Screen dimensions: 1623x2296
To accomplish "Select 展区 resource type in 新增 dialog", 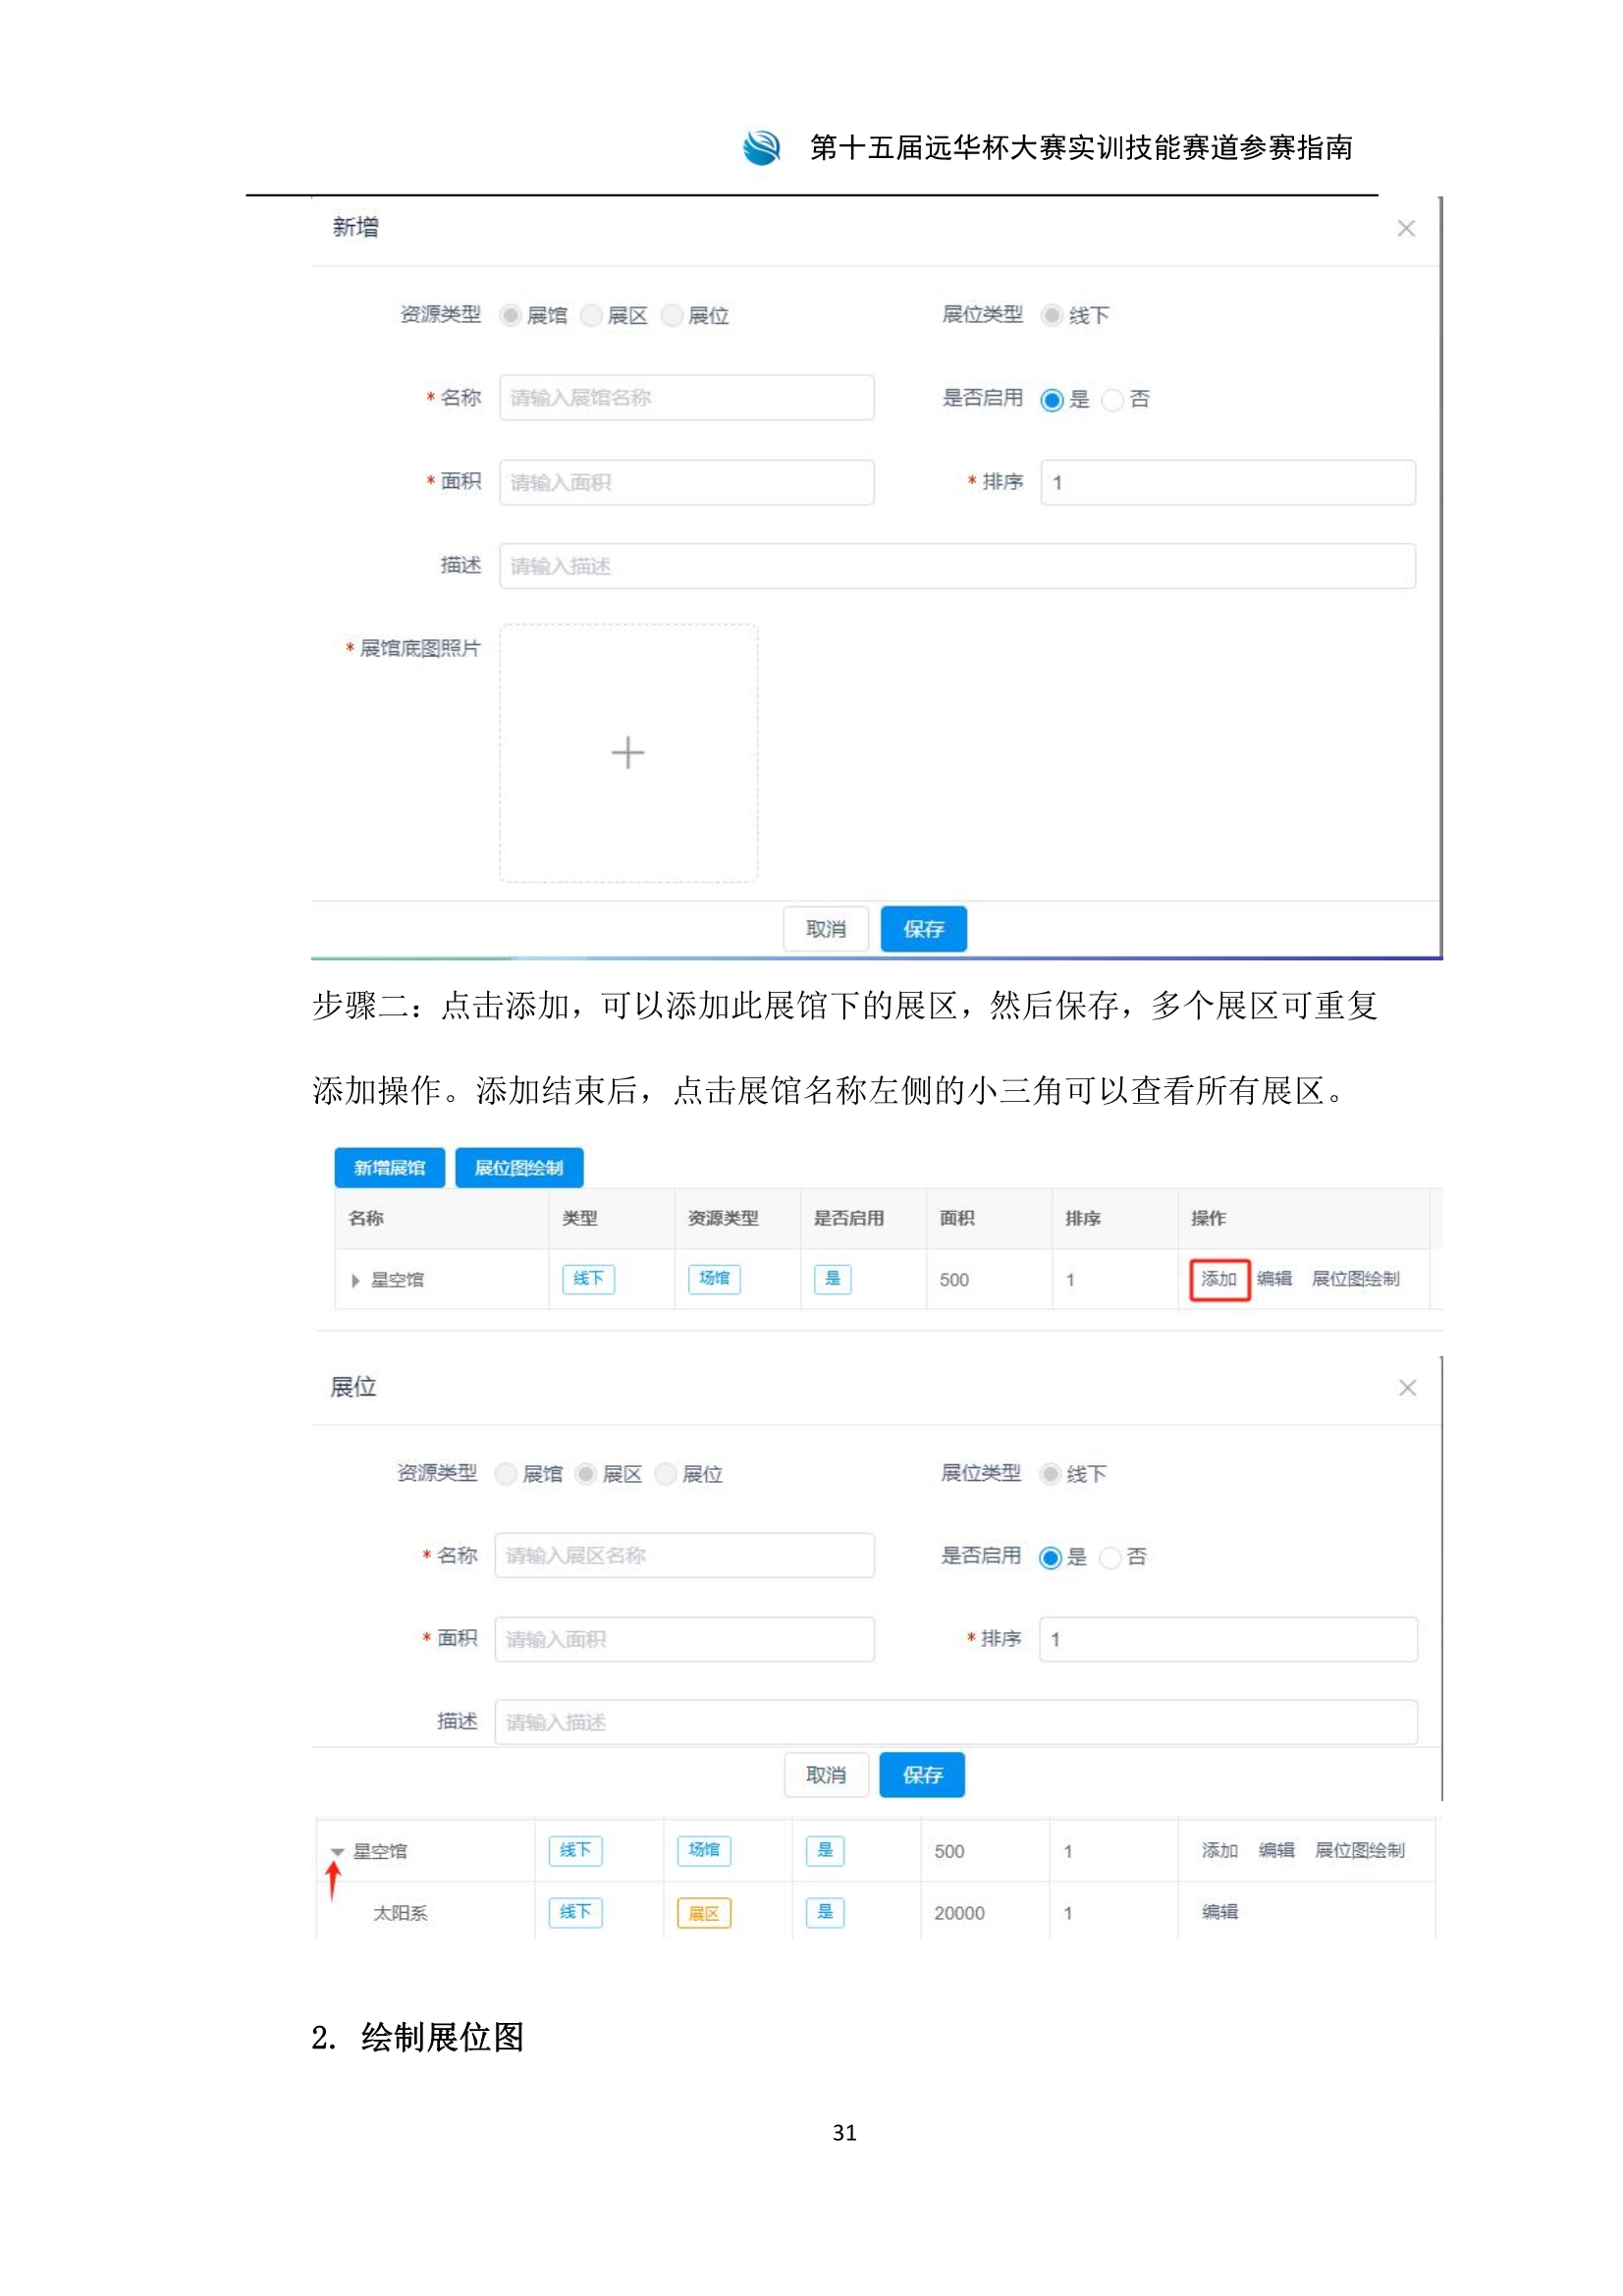I will tap(591, 316).
